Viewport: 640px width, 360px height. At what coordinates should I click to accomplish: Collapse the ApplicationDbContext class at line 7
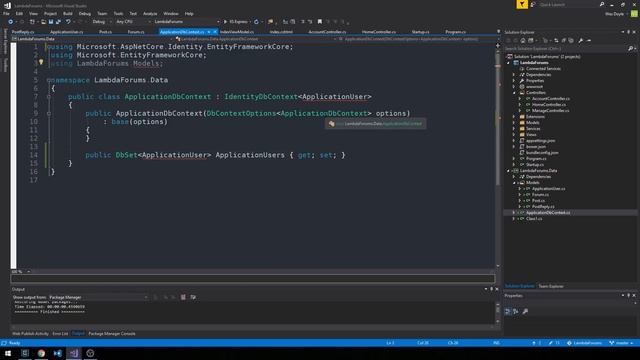[x=49, y=97]
